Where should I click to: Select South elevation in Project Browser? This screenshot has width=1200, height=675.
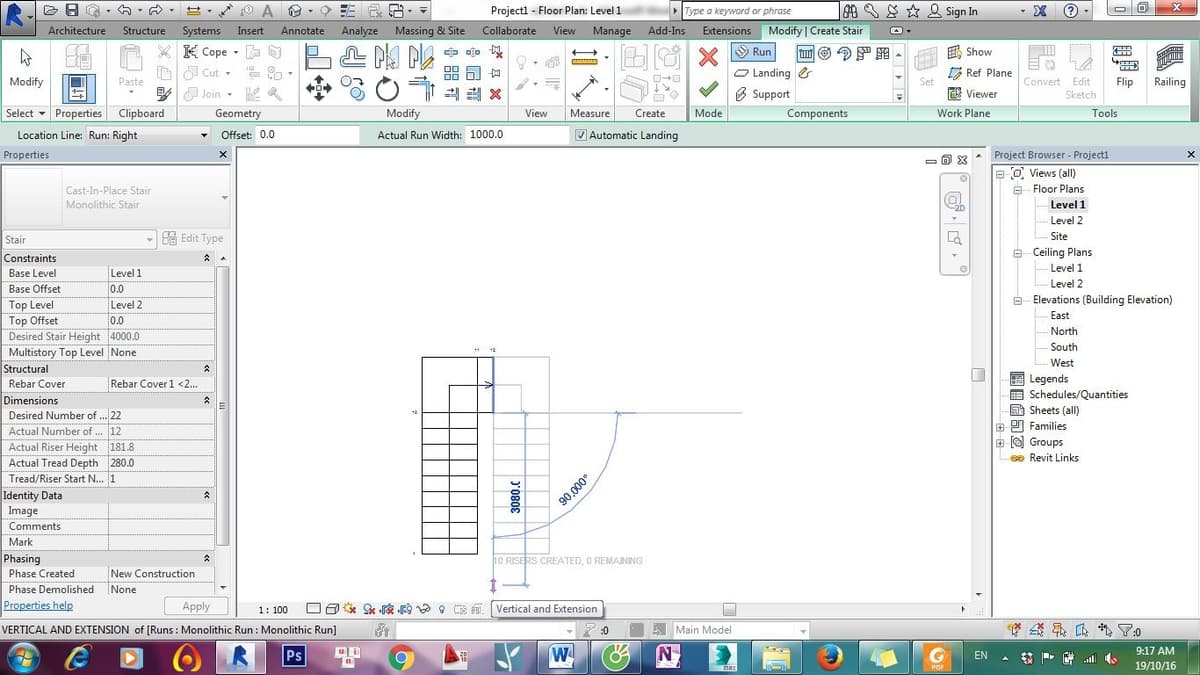point(1063,347)
